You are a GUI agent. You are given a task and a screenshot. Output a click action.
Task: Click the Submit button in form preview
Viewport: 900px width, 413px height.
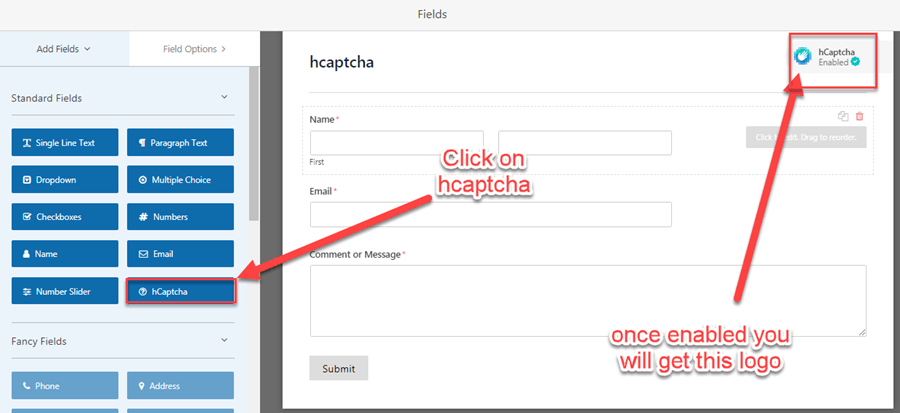pos(339,368)
